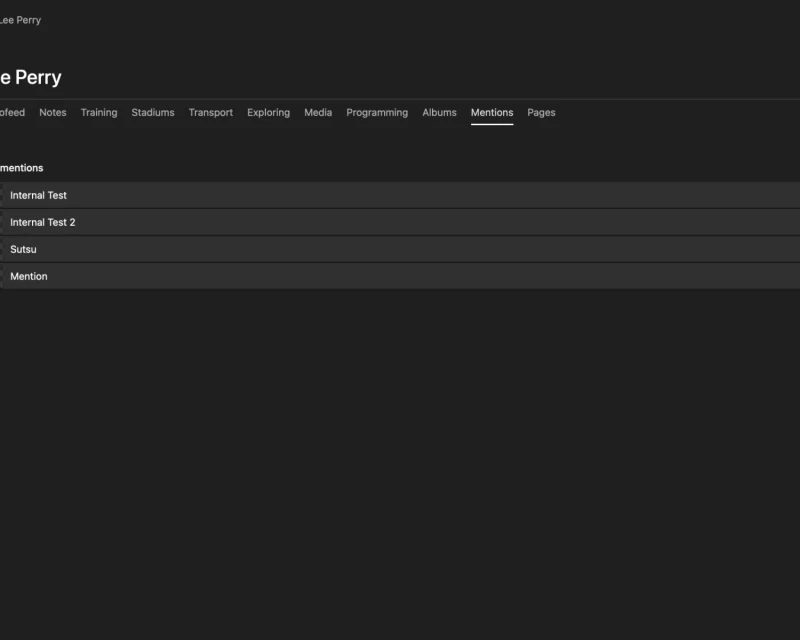Switch to the Media tab
Image resolution: width=800 pixels, height=640 pixels.
(x=318, y=113)
